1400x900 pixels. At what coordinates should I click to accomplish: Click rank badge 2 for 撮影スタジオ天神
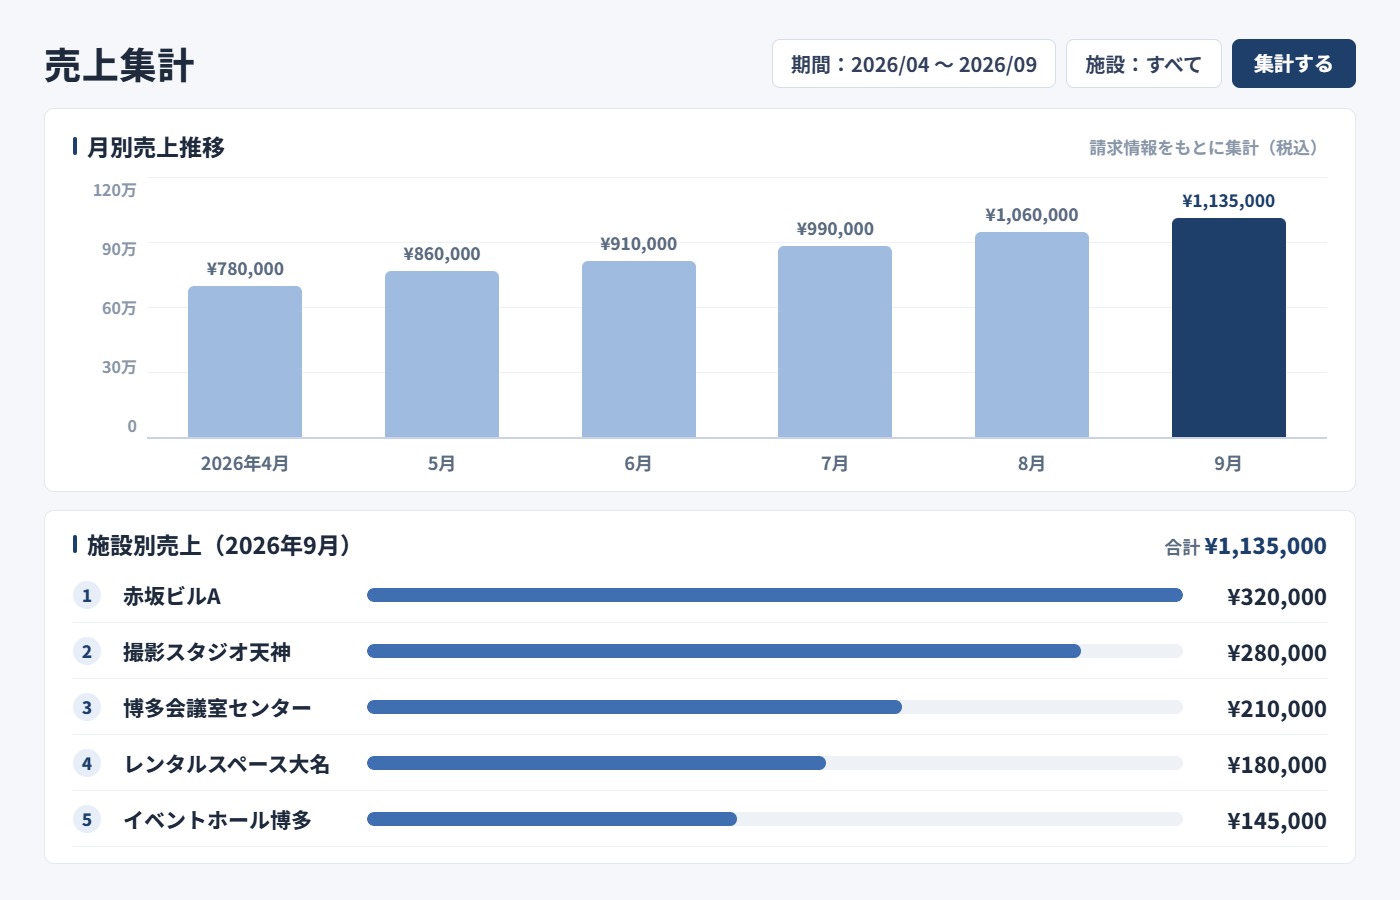87,652
